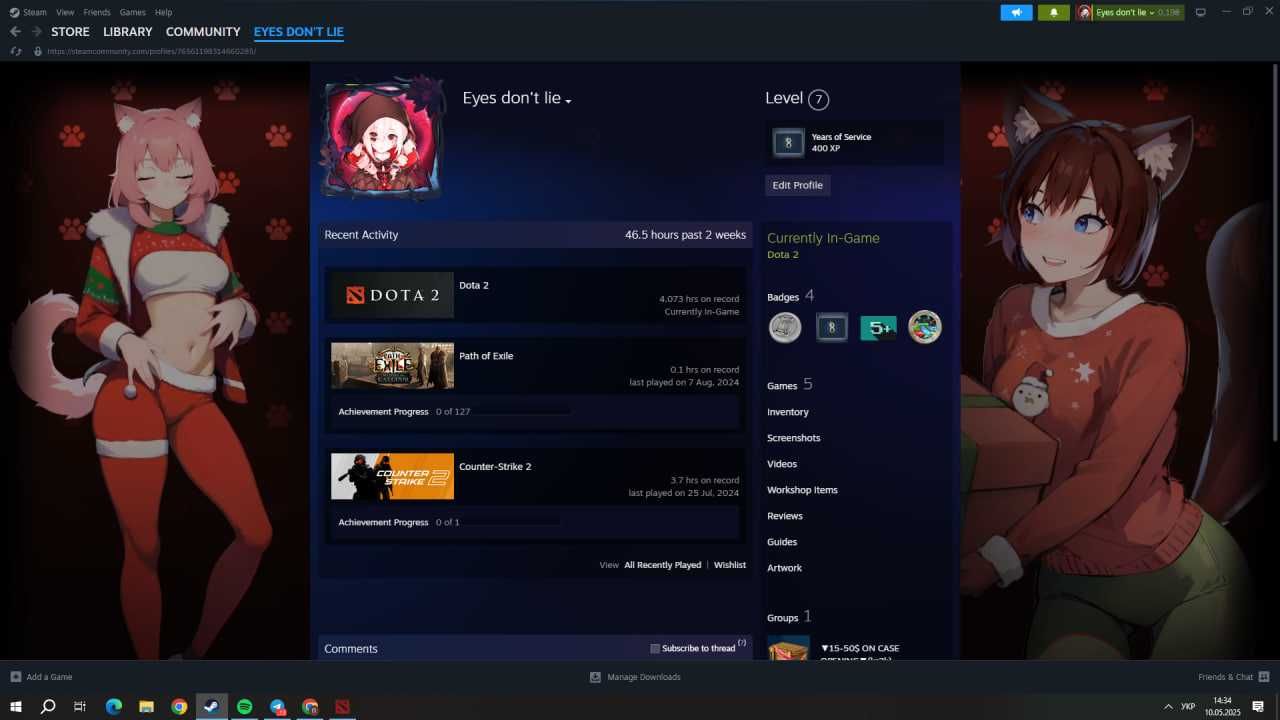Screen dimensions: 1280x720
Task: Switch to the COMMUNITY tab
Action: [203, 32]
